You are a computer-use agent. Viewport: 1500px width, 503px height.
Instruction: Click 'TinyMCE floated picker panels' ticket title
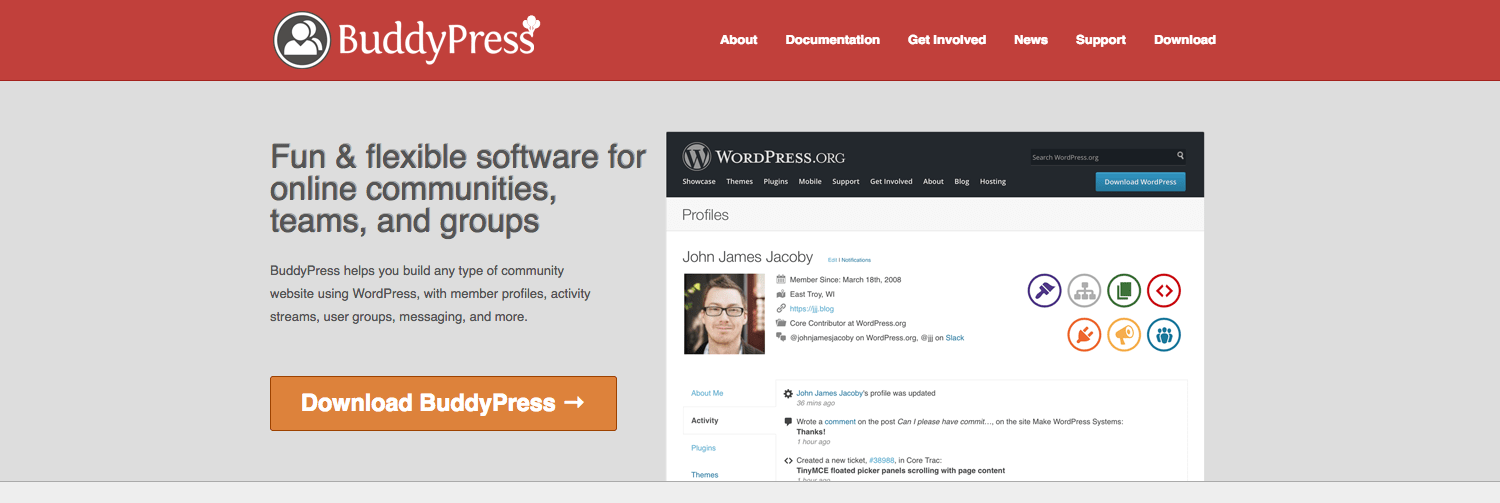point(901,470)
